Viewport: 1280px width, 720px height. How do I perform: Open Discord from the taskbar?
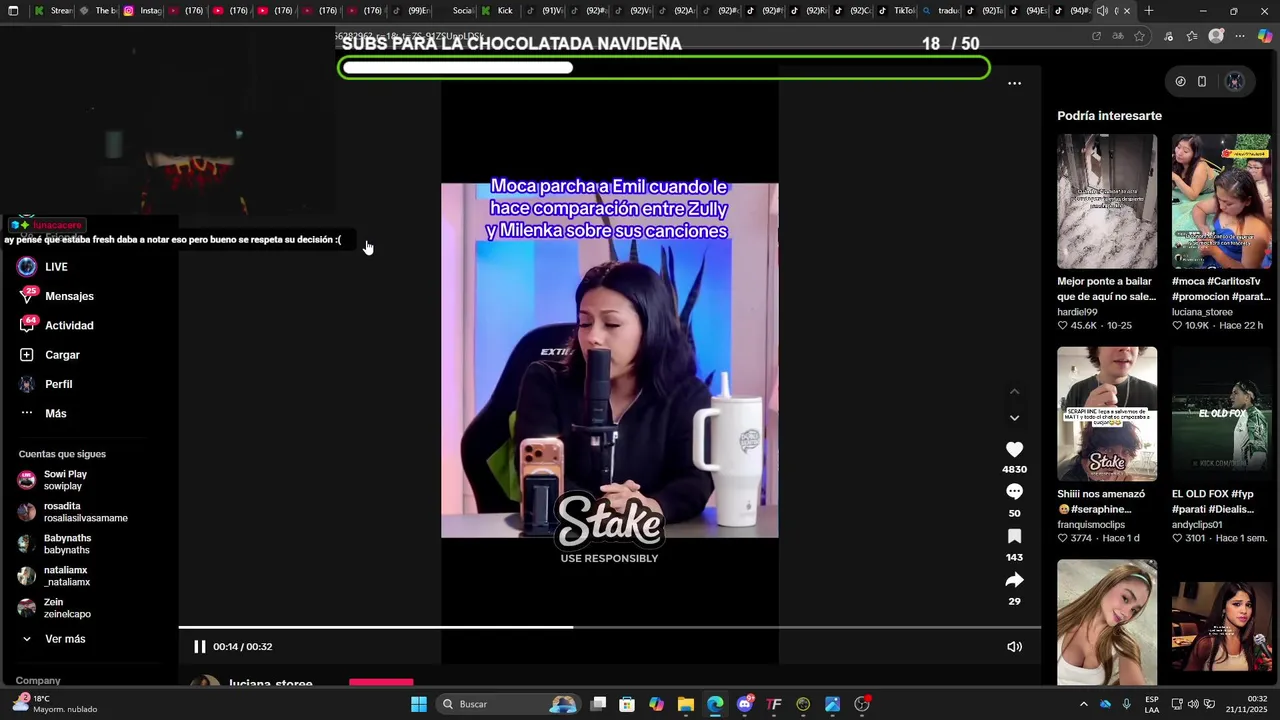click(x=744, y=704)
